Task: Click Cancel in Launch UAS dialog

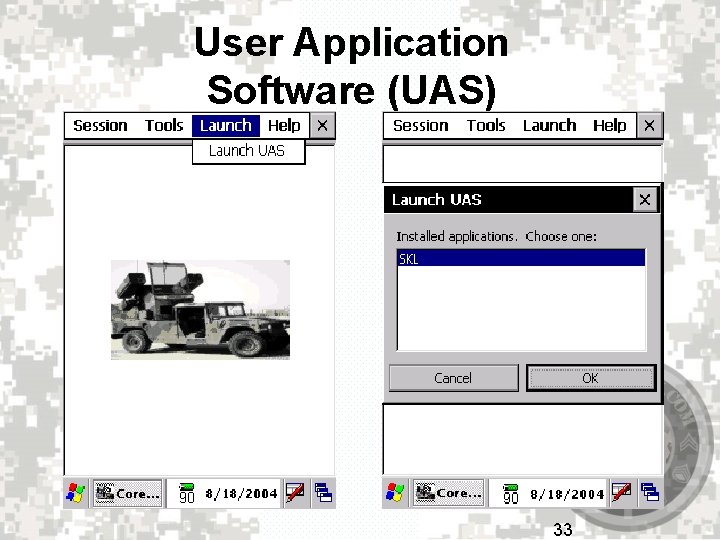Action: click(454, 378)
